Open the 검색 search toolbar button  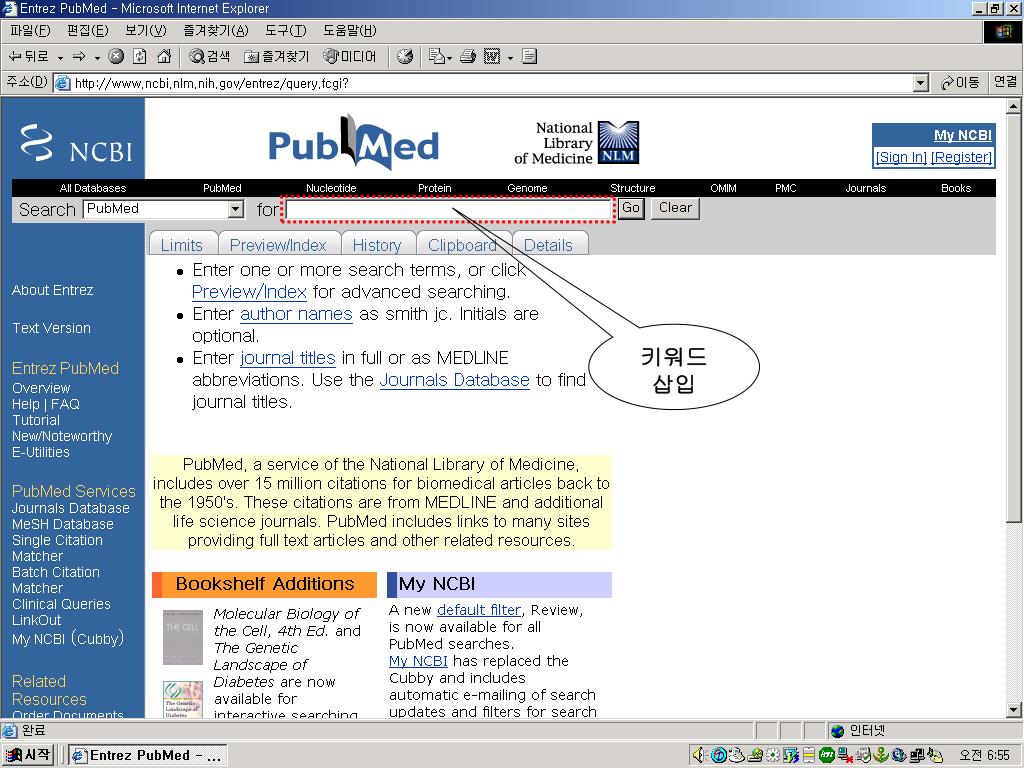[x=209, y=57]
